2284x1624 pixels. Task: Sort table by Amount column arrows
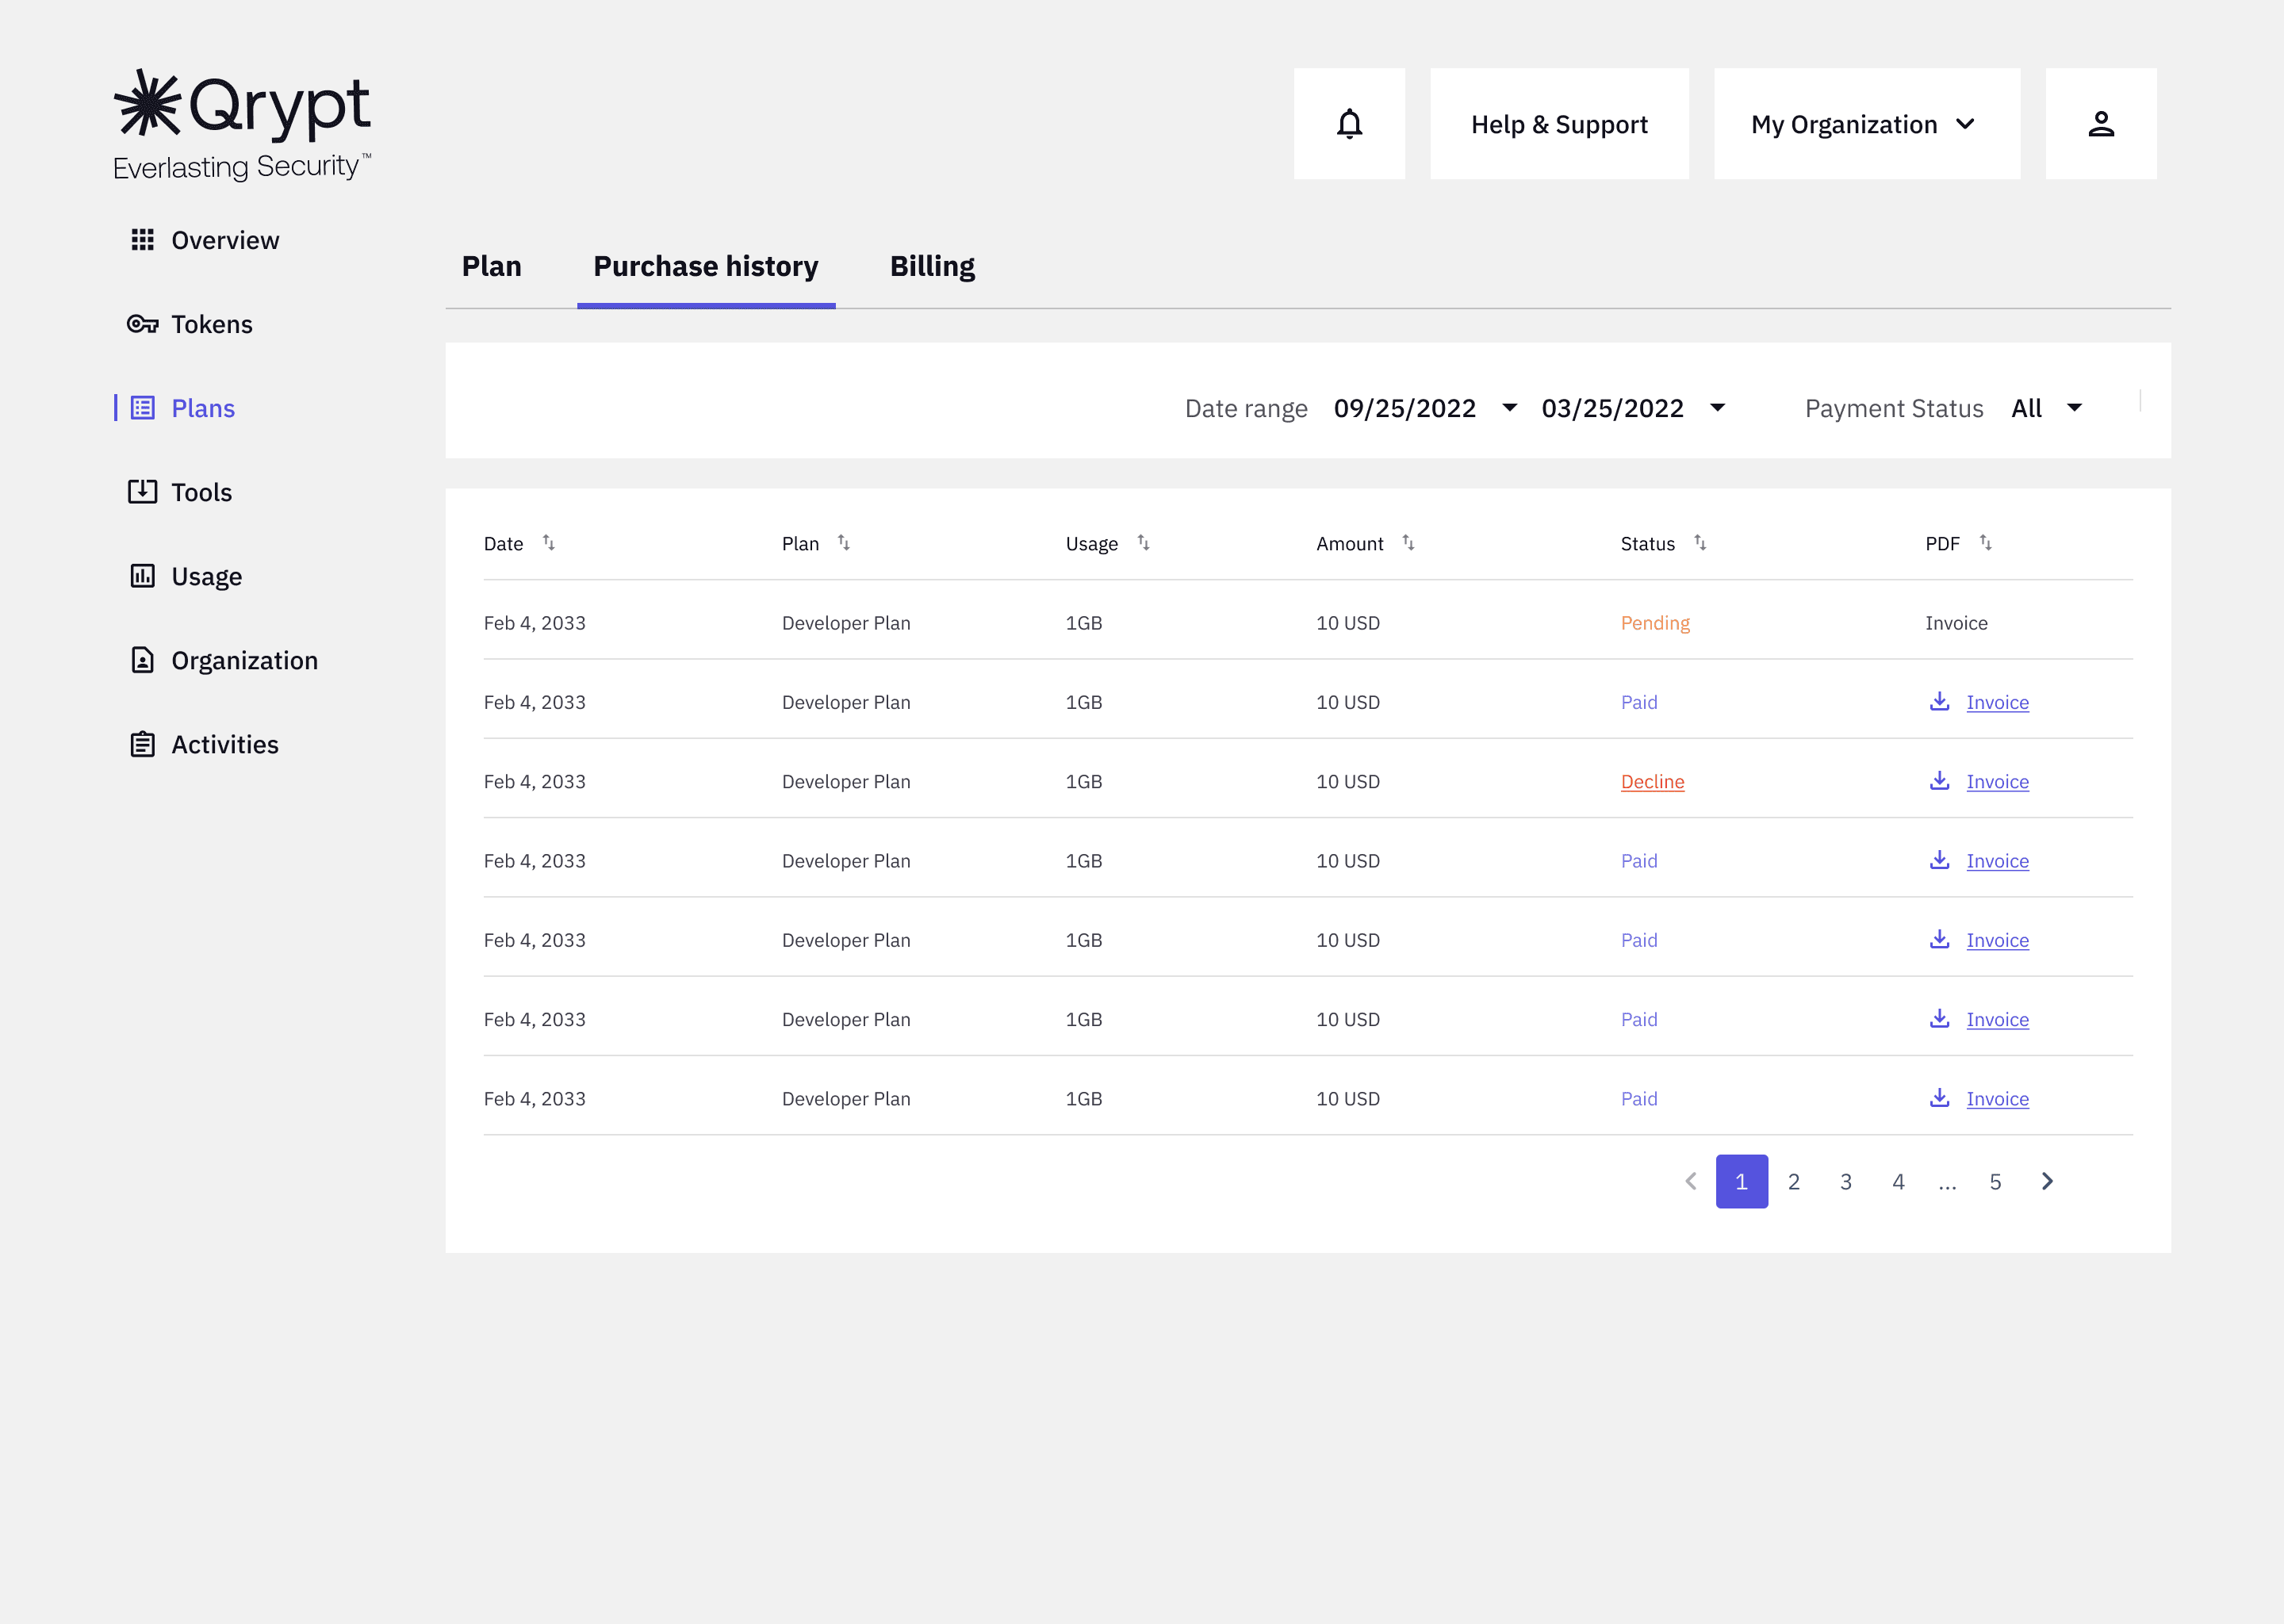1408,543
